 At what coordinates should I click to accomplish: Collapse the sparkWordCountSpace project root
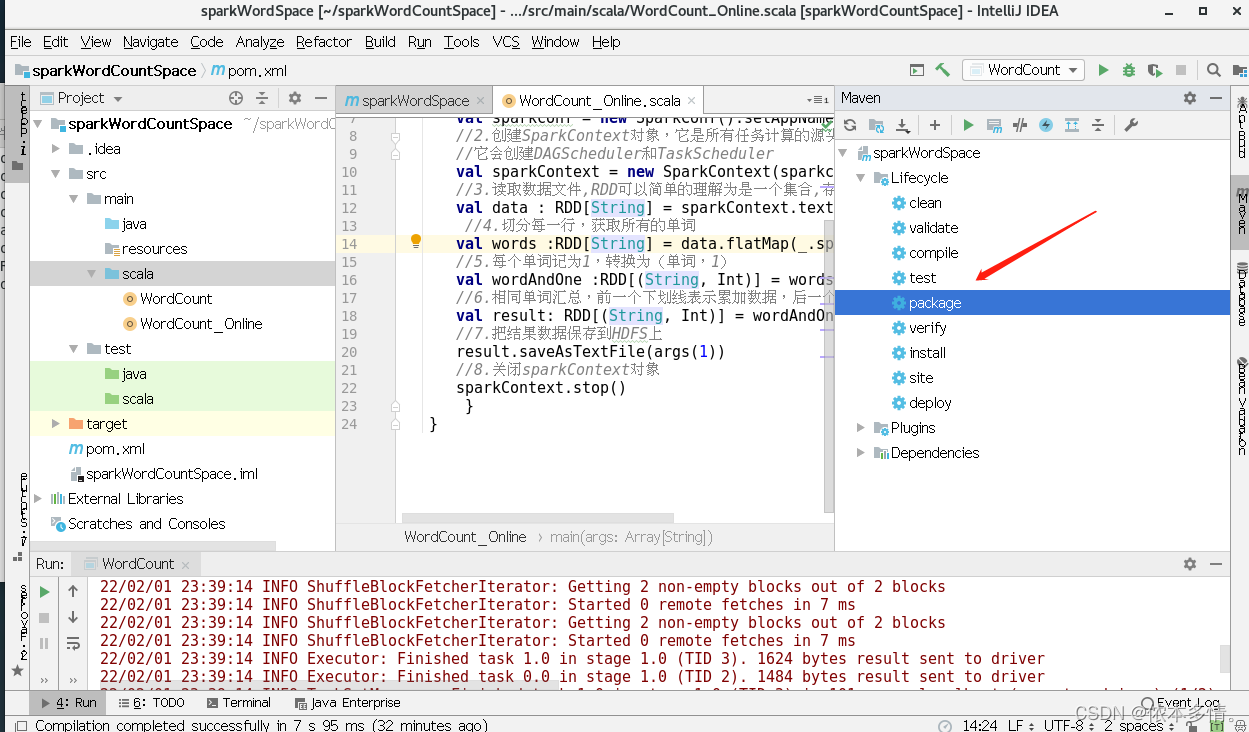(39, 124)
